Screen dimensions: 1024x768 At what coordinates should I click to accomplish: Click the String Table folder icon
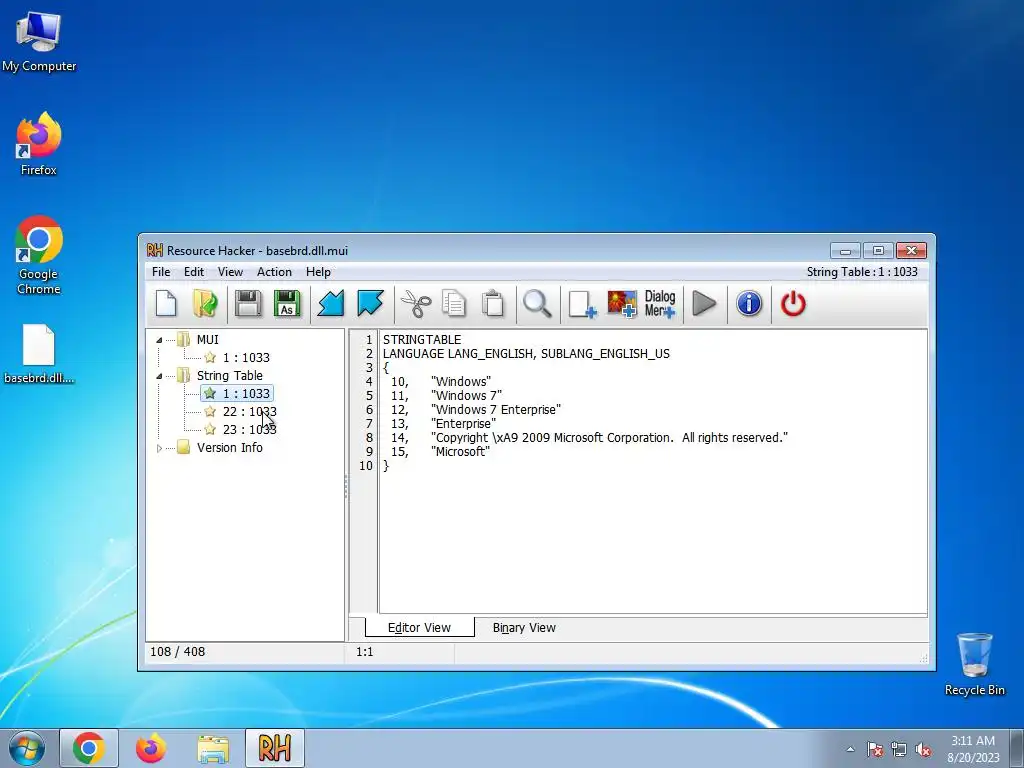pos(184,376)
